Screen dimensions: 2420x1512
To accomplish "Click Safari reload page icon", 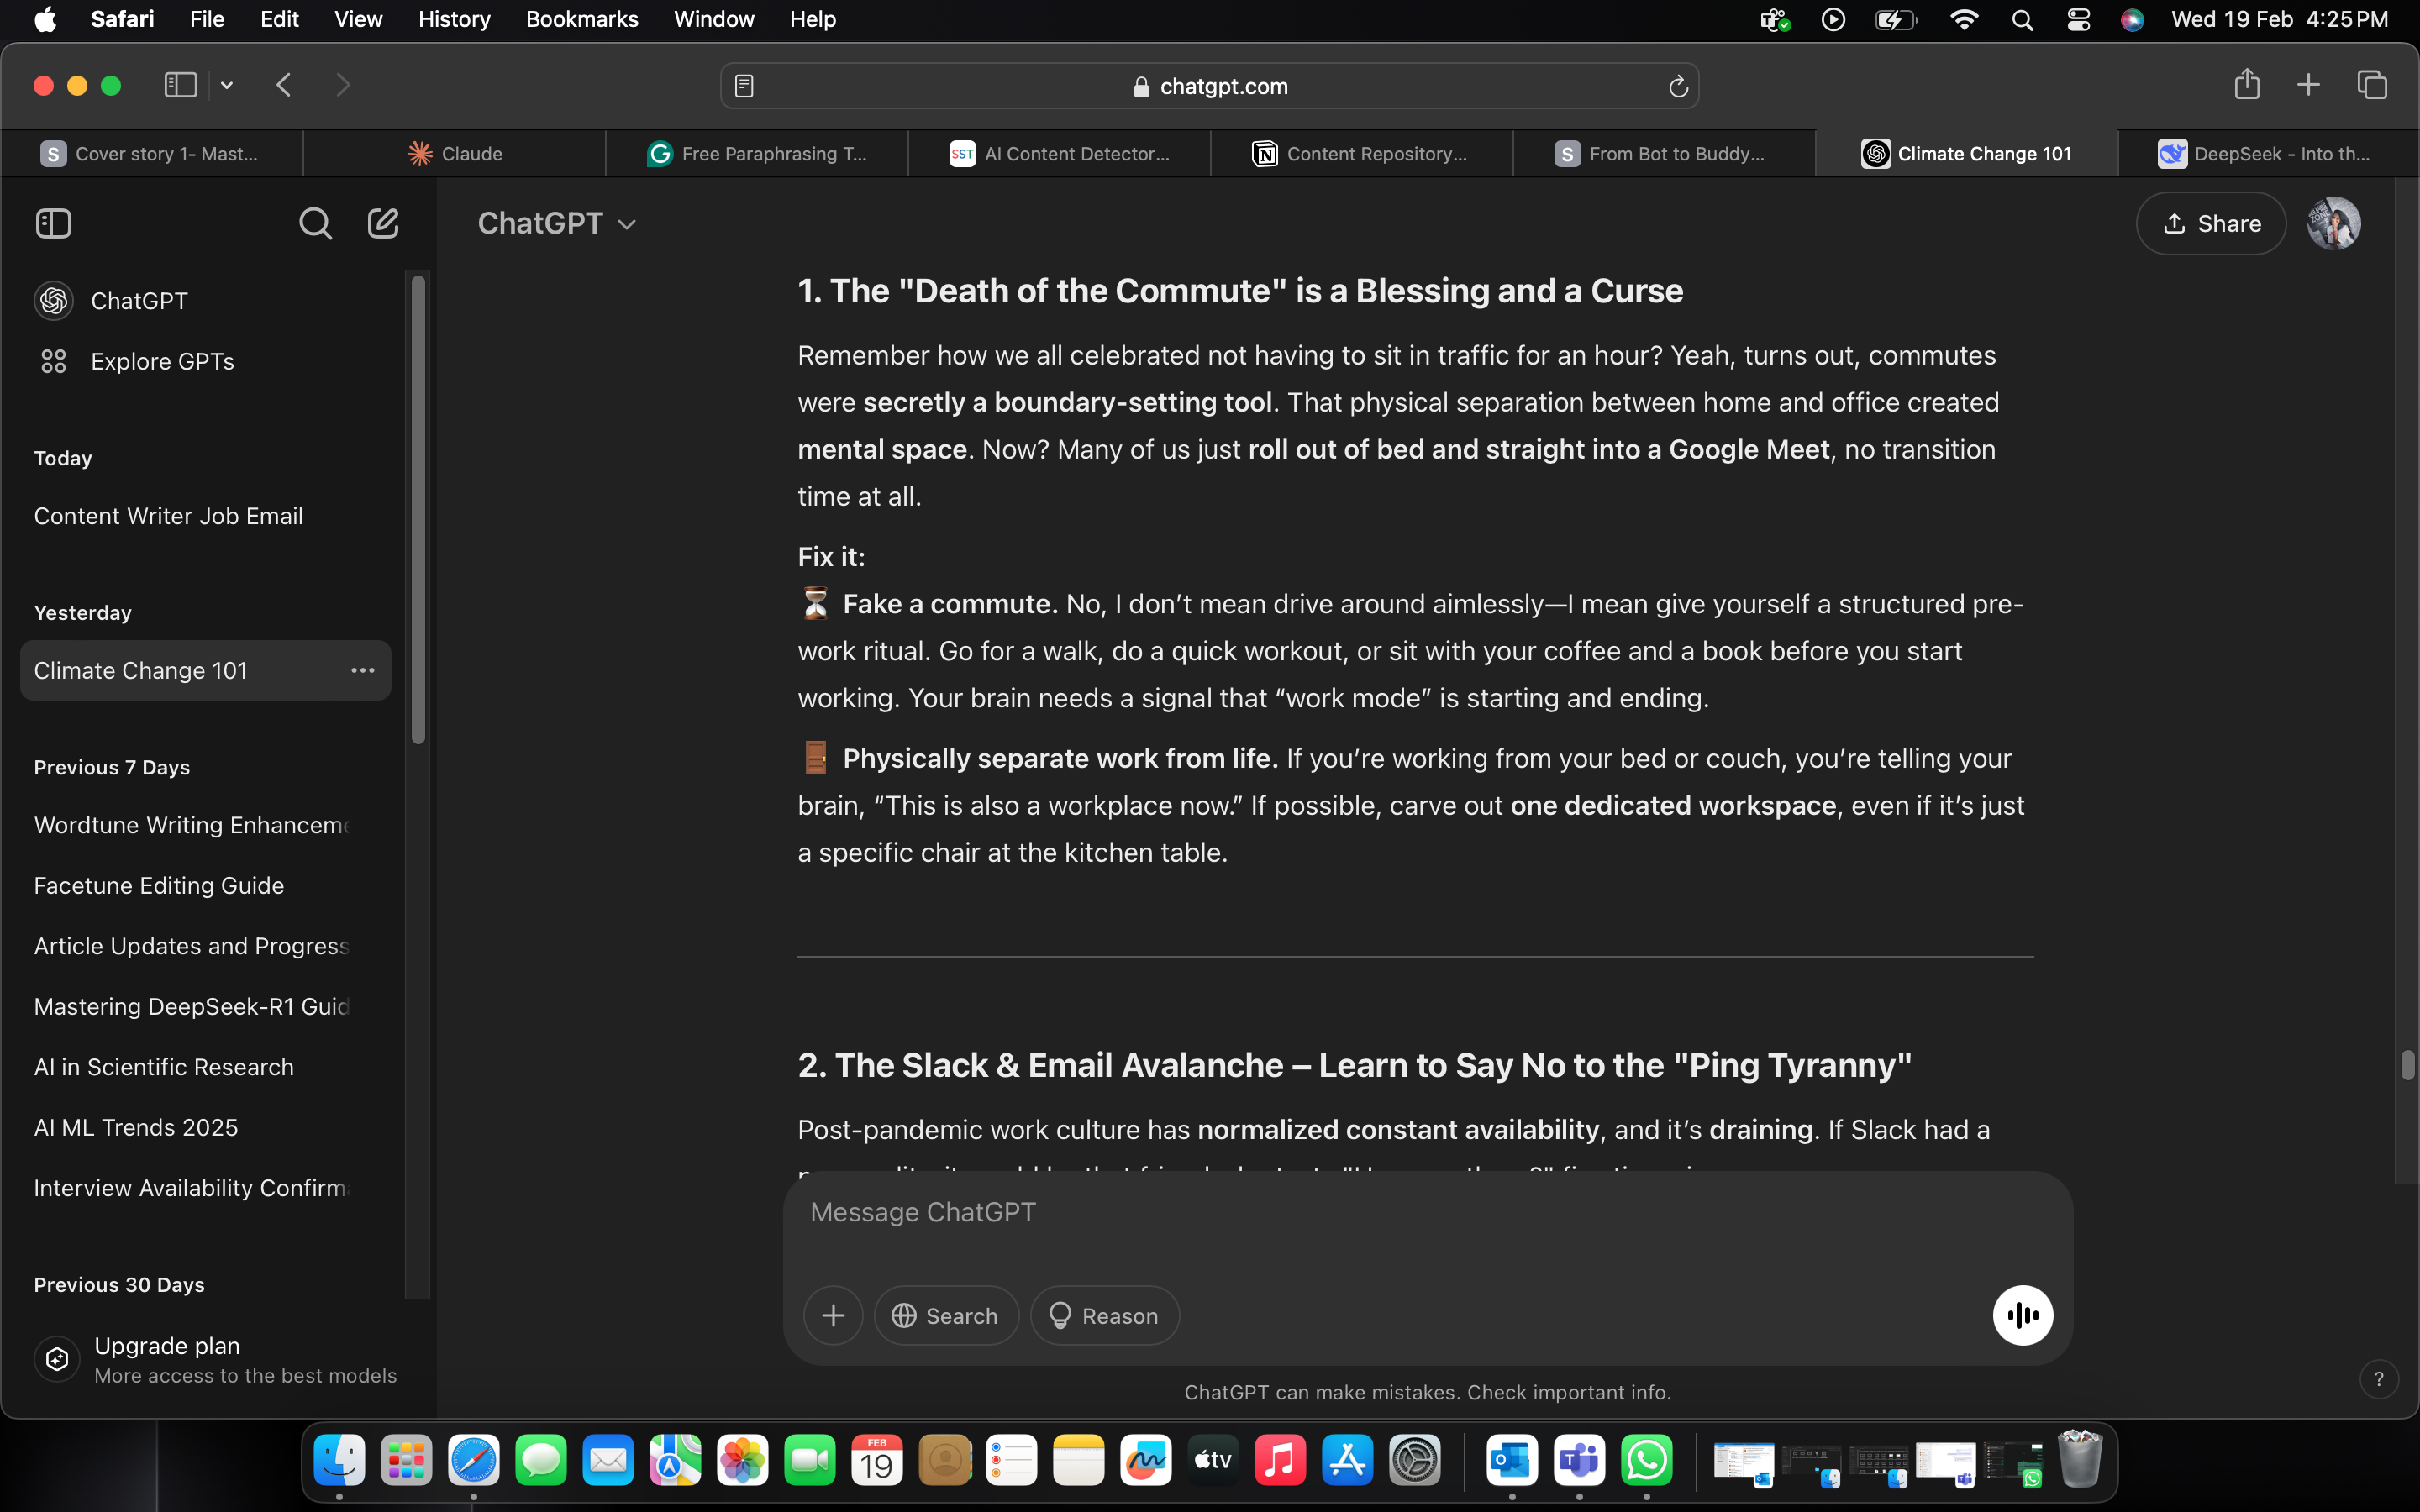I will pos(1678,87).
